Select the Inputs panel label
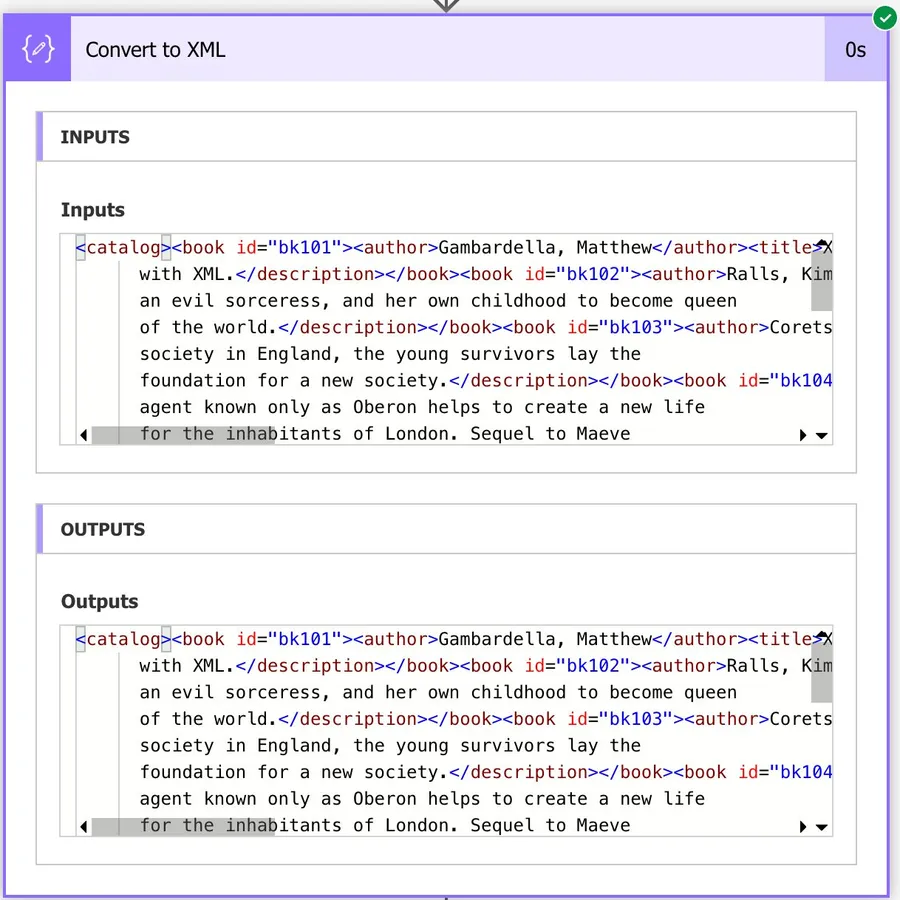The height and width of the screenshot is (900, 900). pos(92,210)
